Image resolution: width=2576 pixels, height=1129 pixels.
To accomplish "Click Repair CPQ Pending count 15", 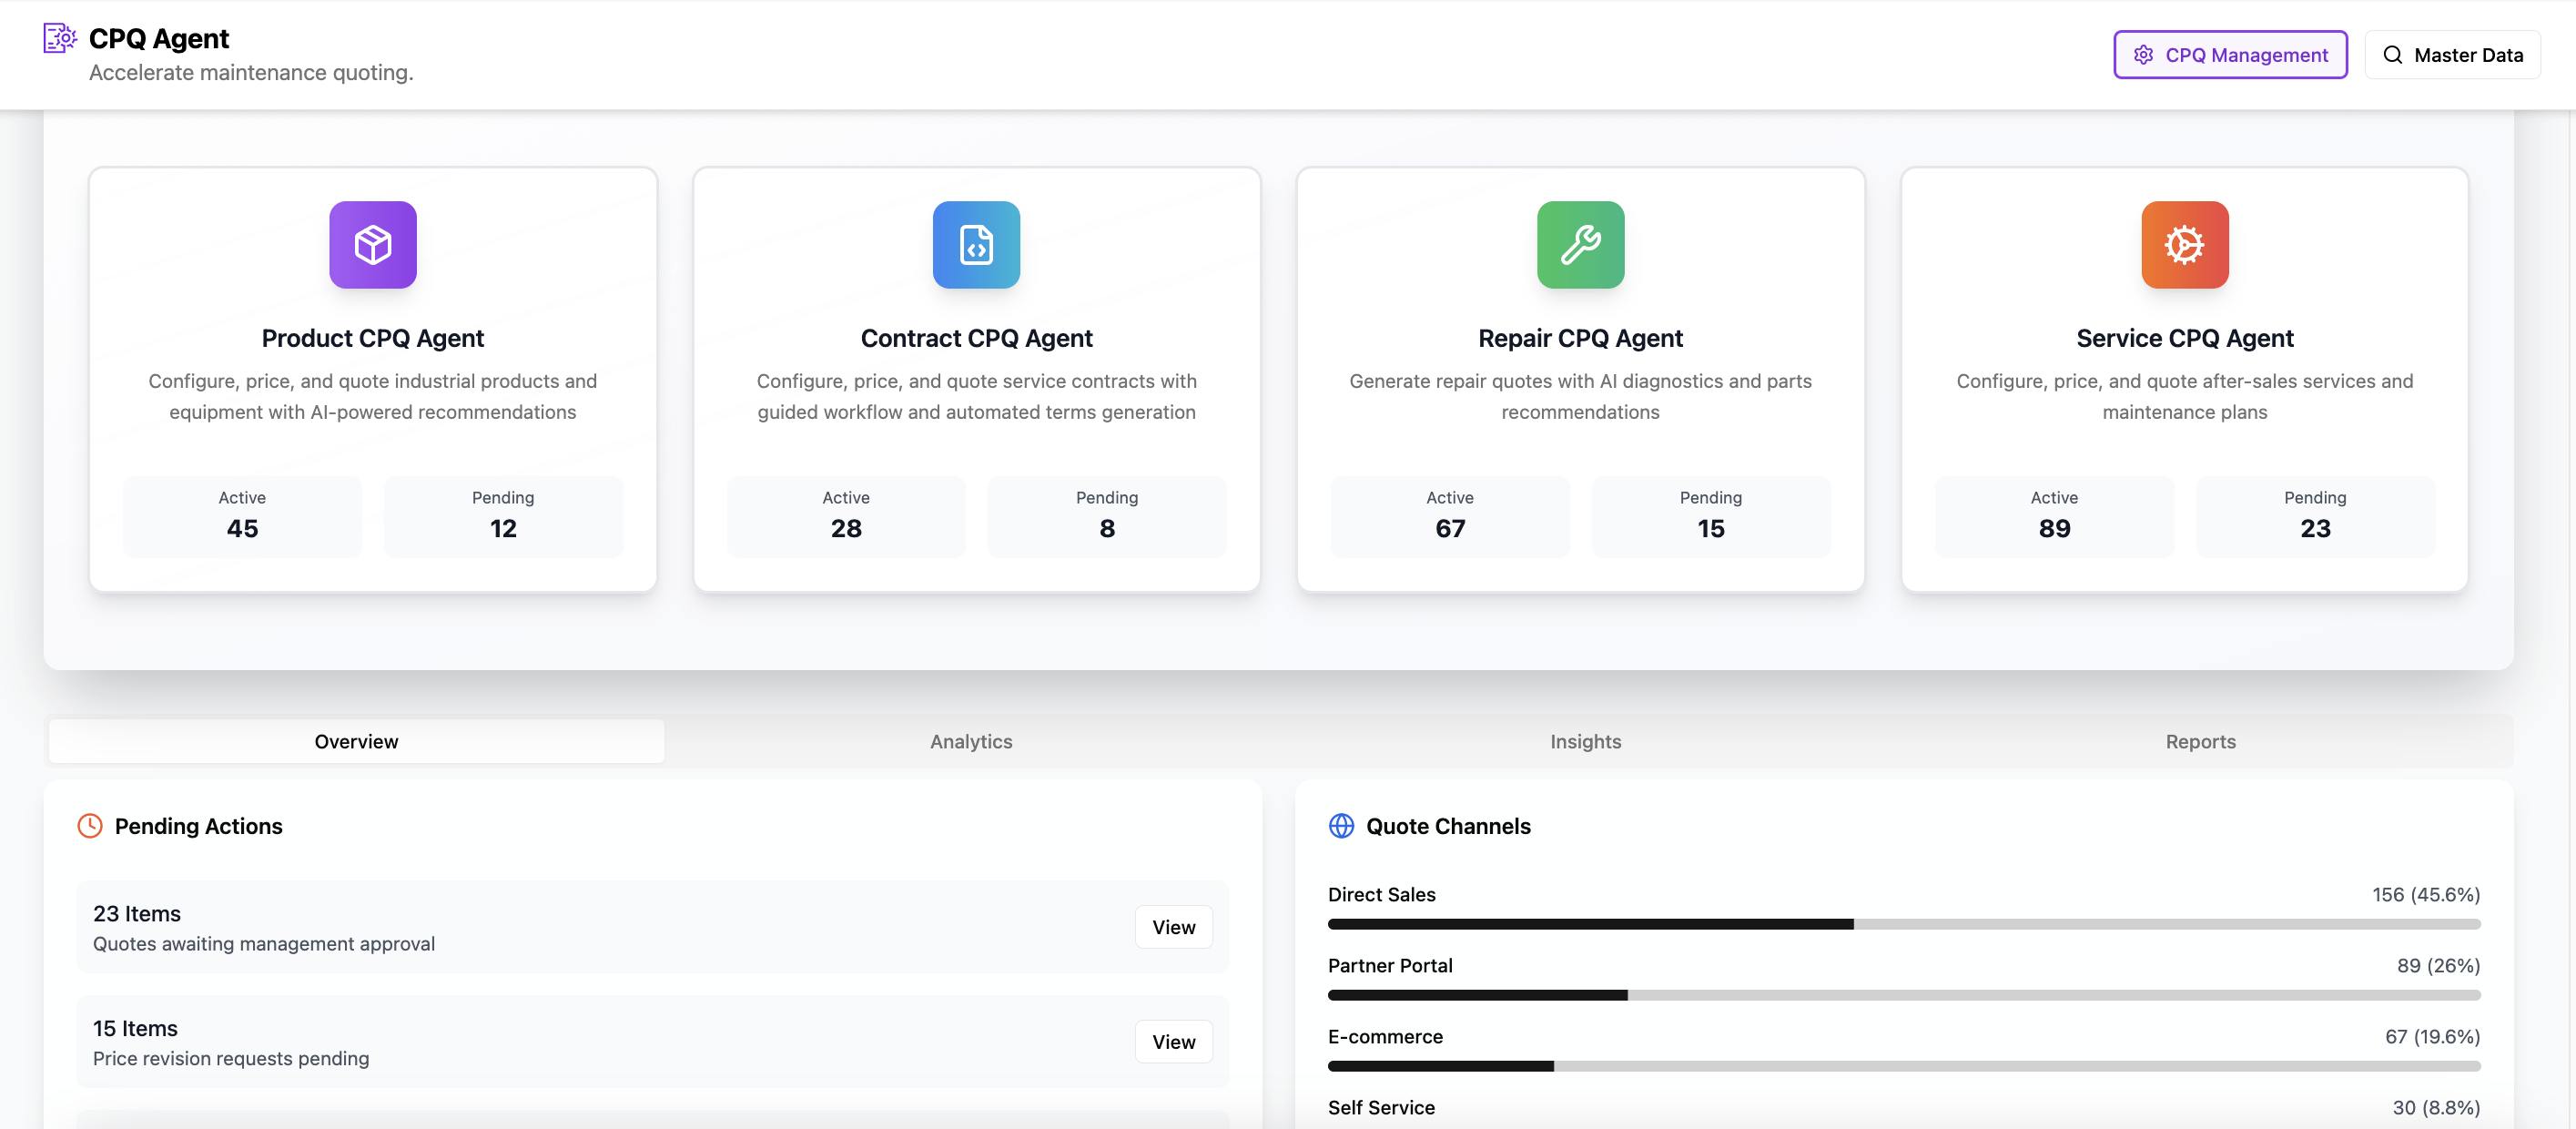I will pos(1711,528).
